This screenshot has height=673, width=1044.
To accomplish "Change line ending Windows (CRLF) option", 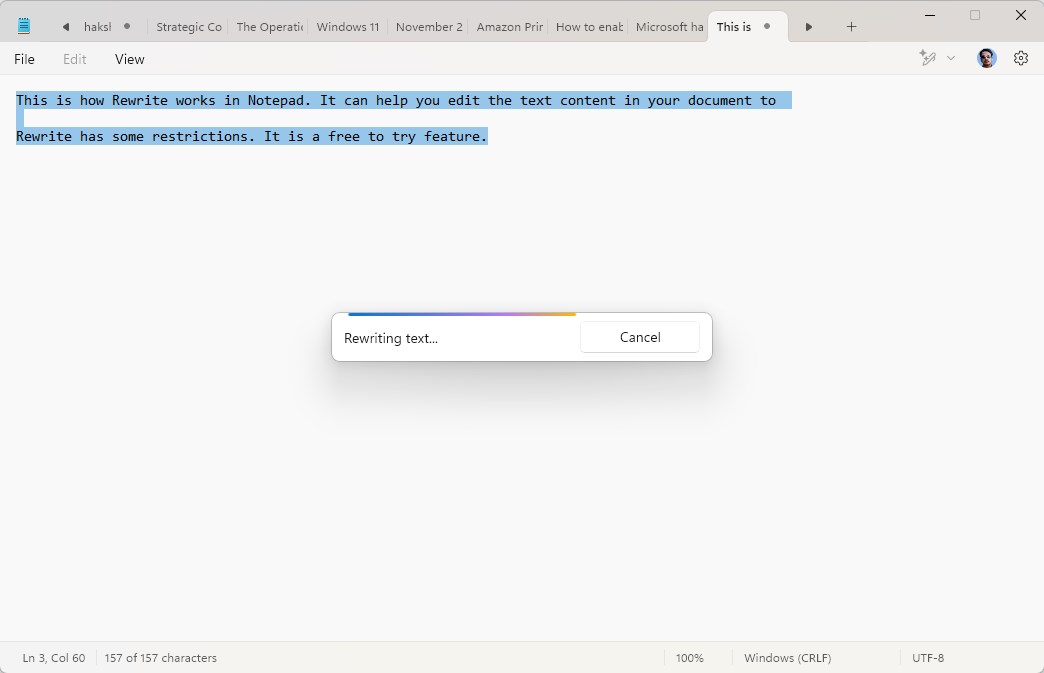I will pyautogui.click(x=787, y=658).
